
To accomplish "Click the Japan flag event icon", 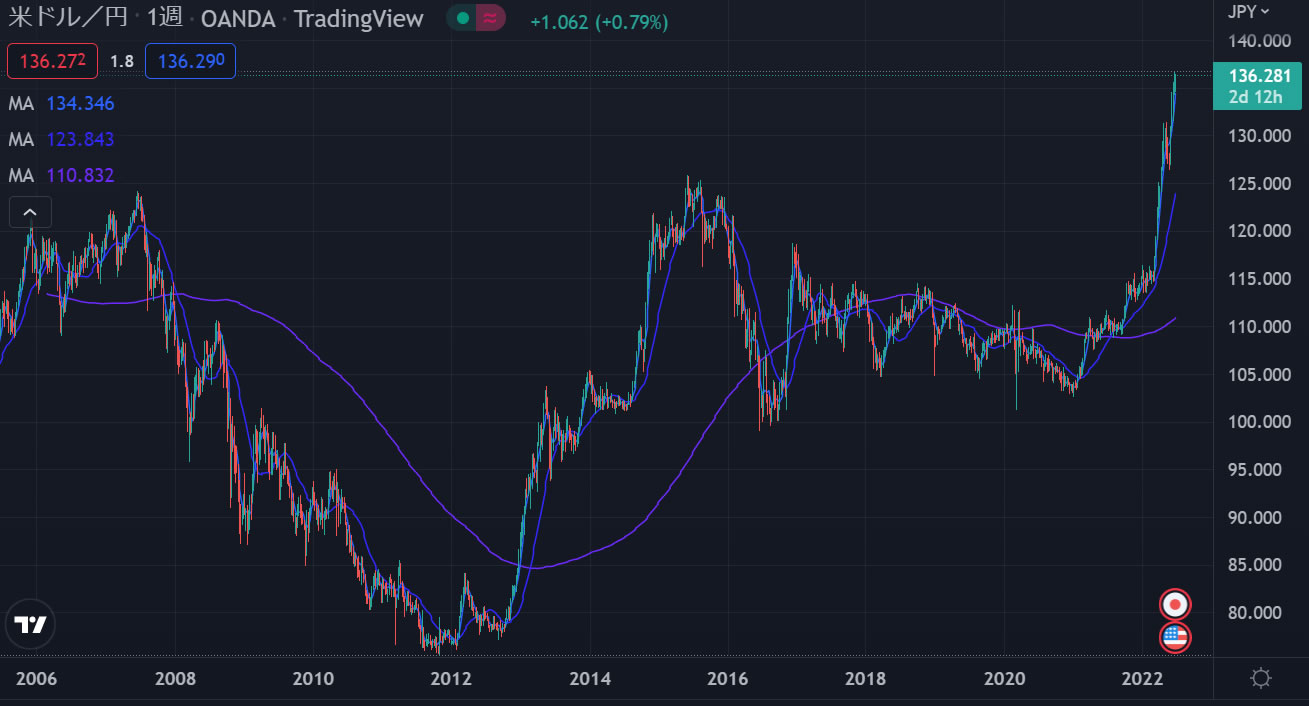I will [x=1175, y=604].
